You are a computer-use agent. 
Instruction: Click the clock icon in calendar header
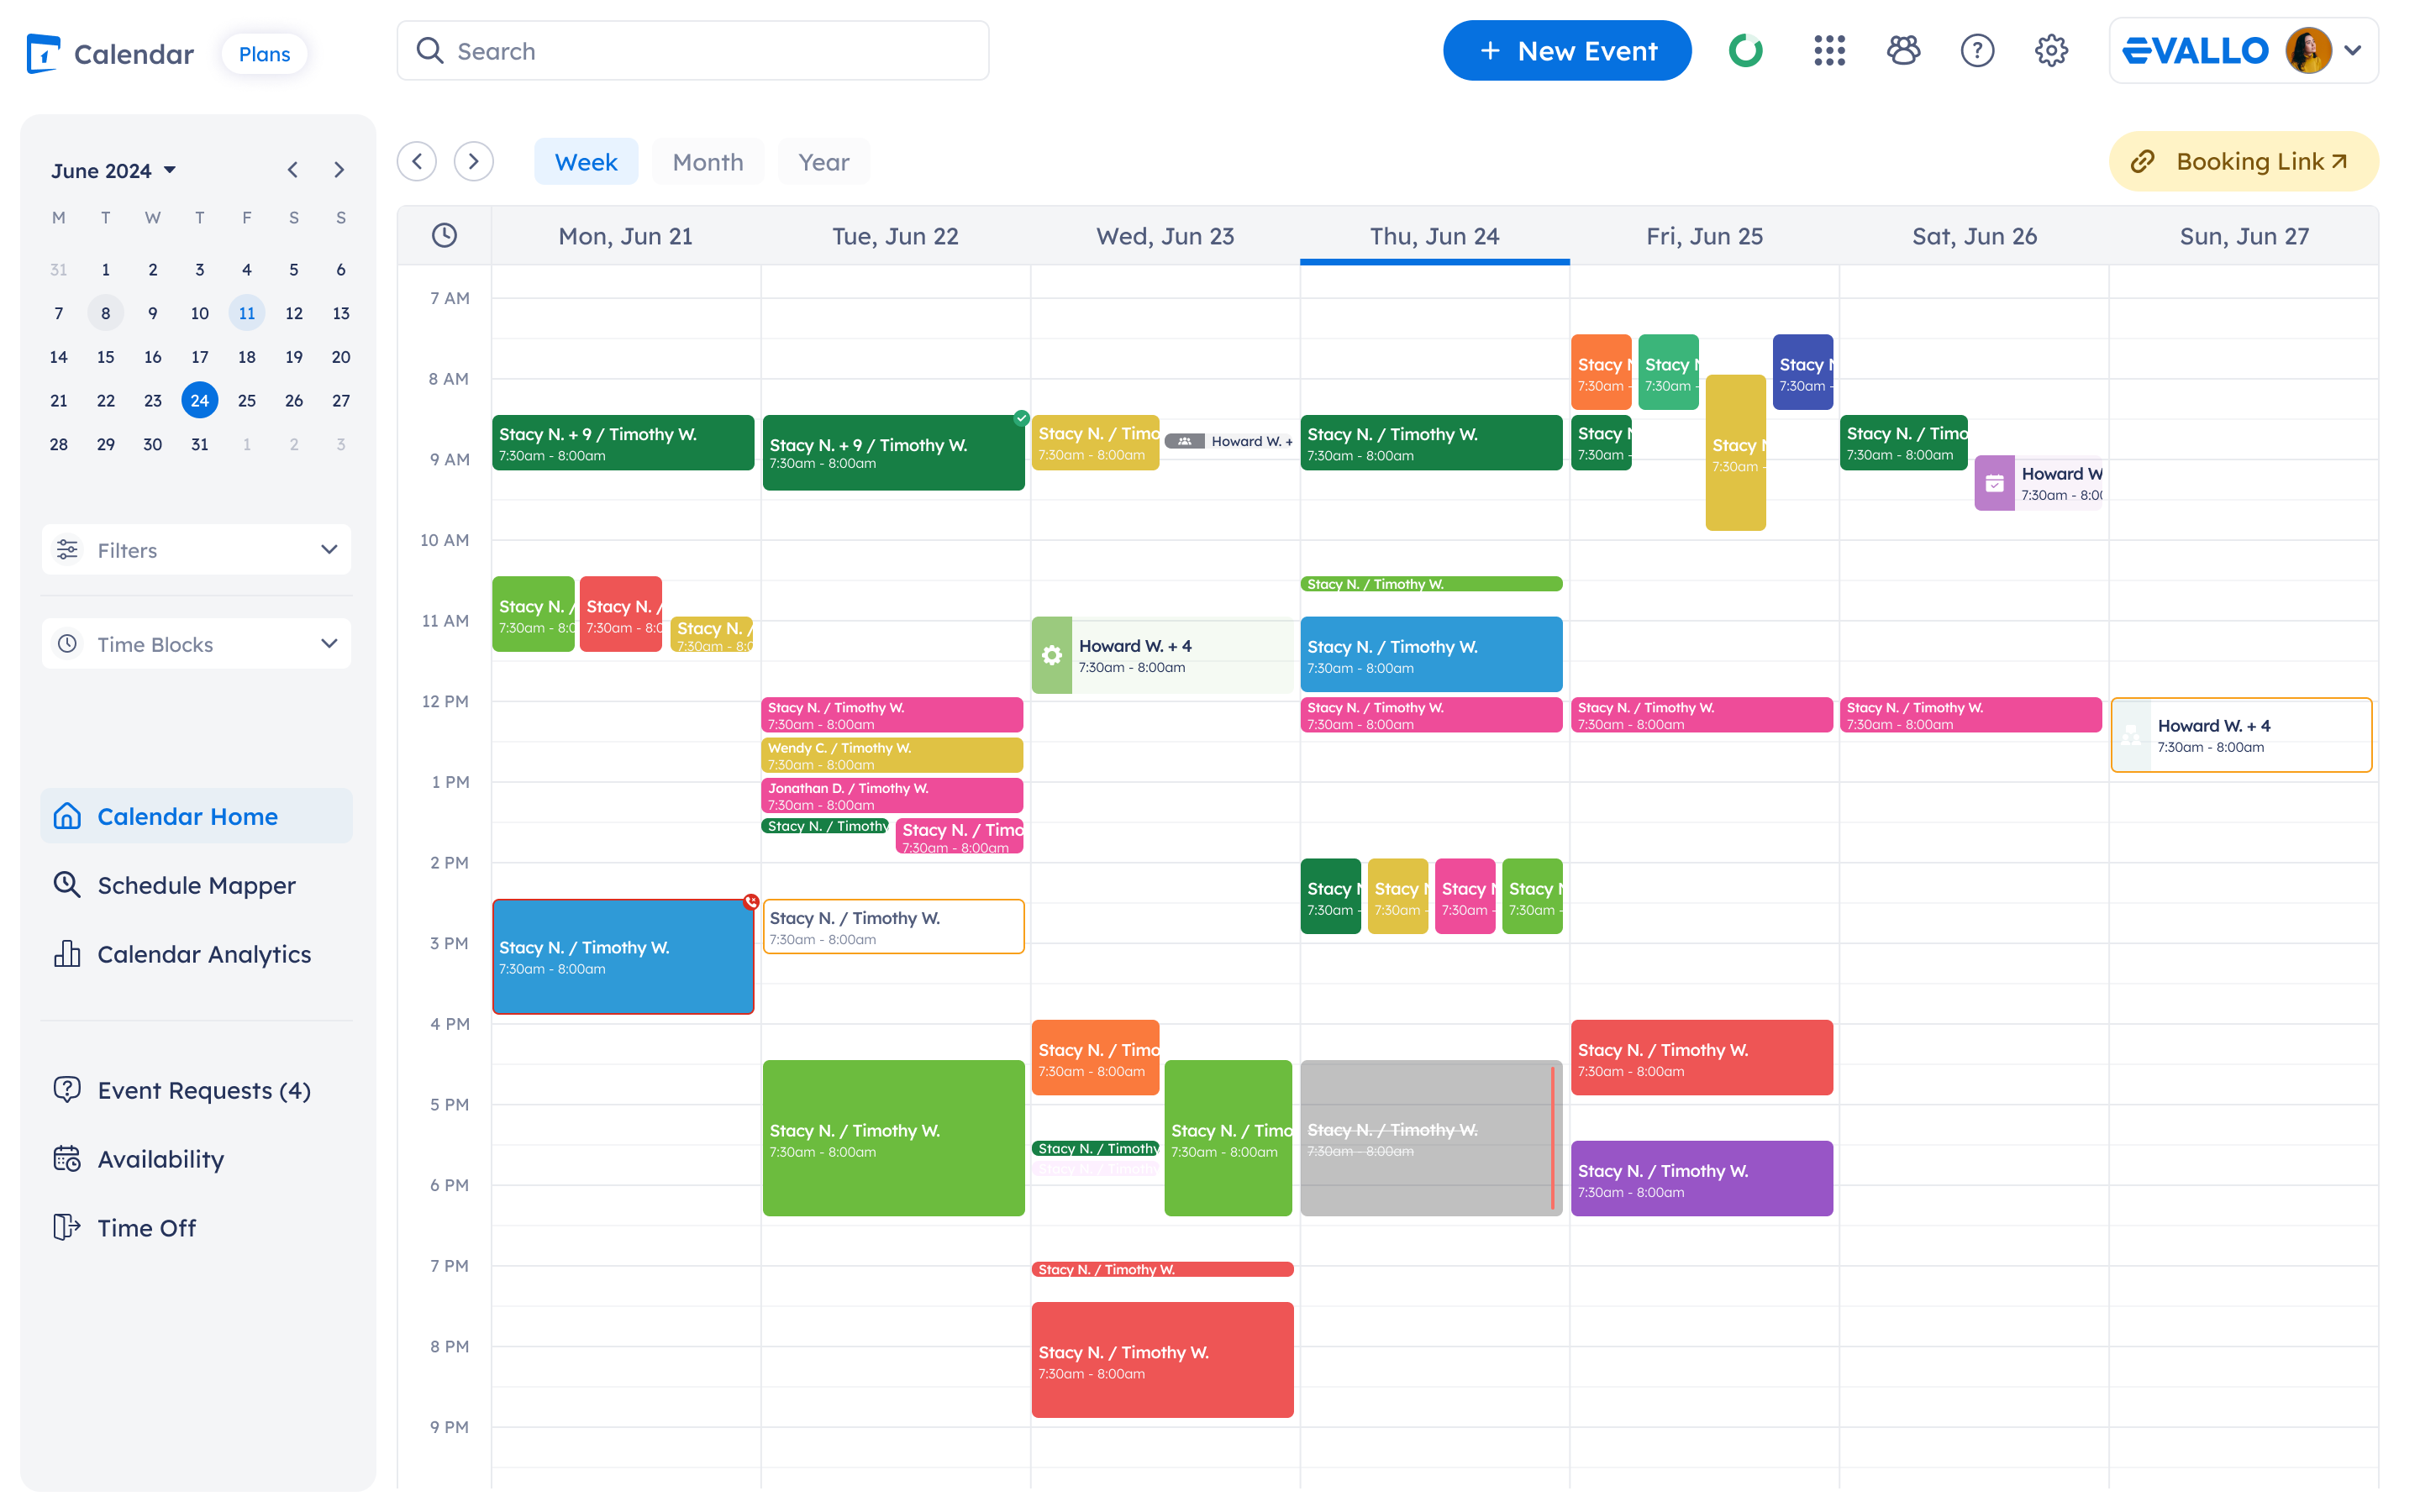(x=444, y=236)
